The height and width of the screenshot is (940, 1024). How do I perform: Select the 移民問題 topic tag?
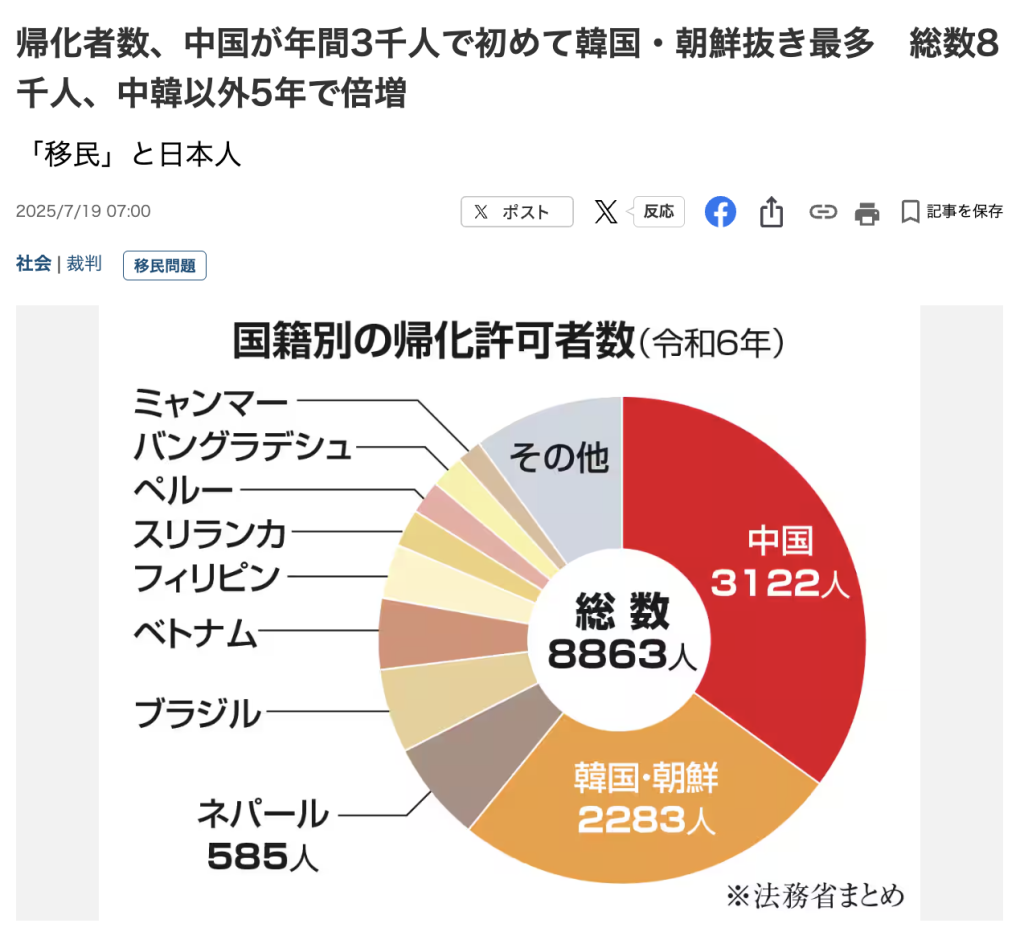[x=164, y=265]
